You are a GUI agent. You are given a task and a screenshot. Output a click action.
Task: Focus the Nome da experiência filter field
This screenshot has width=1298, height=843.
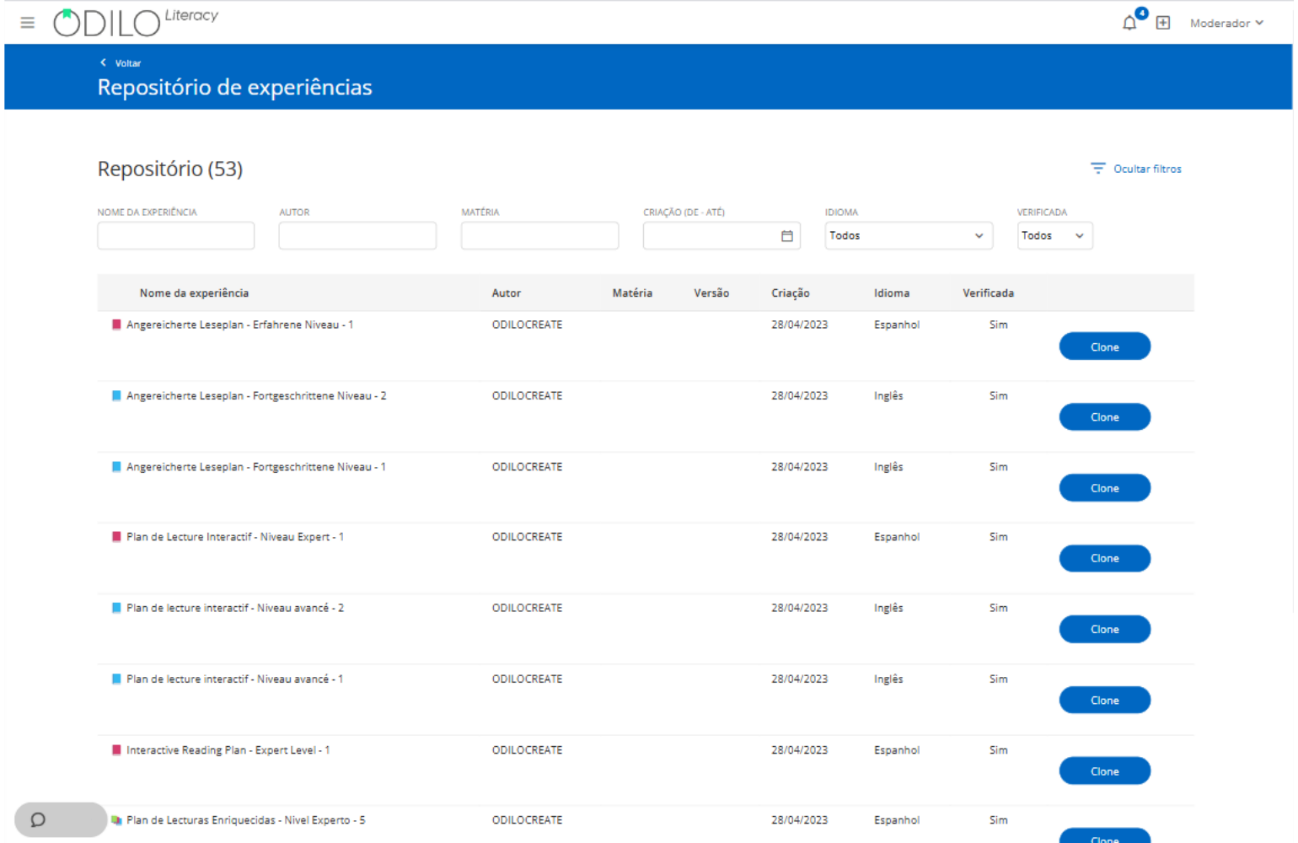pyautogui.click(x=176, y=236)
